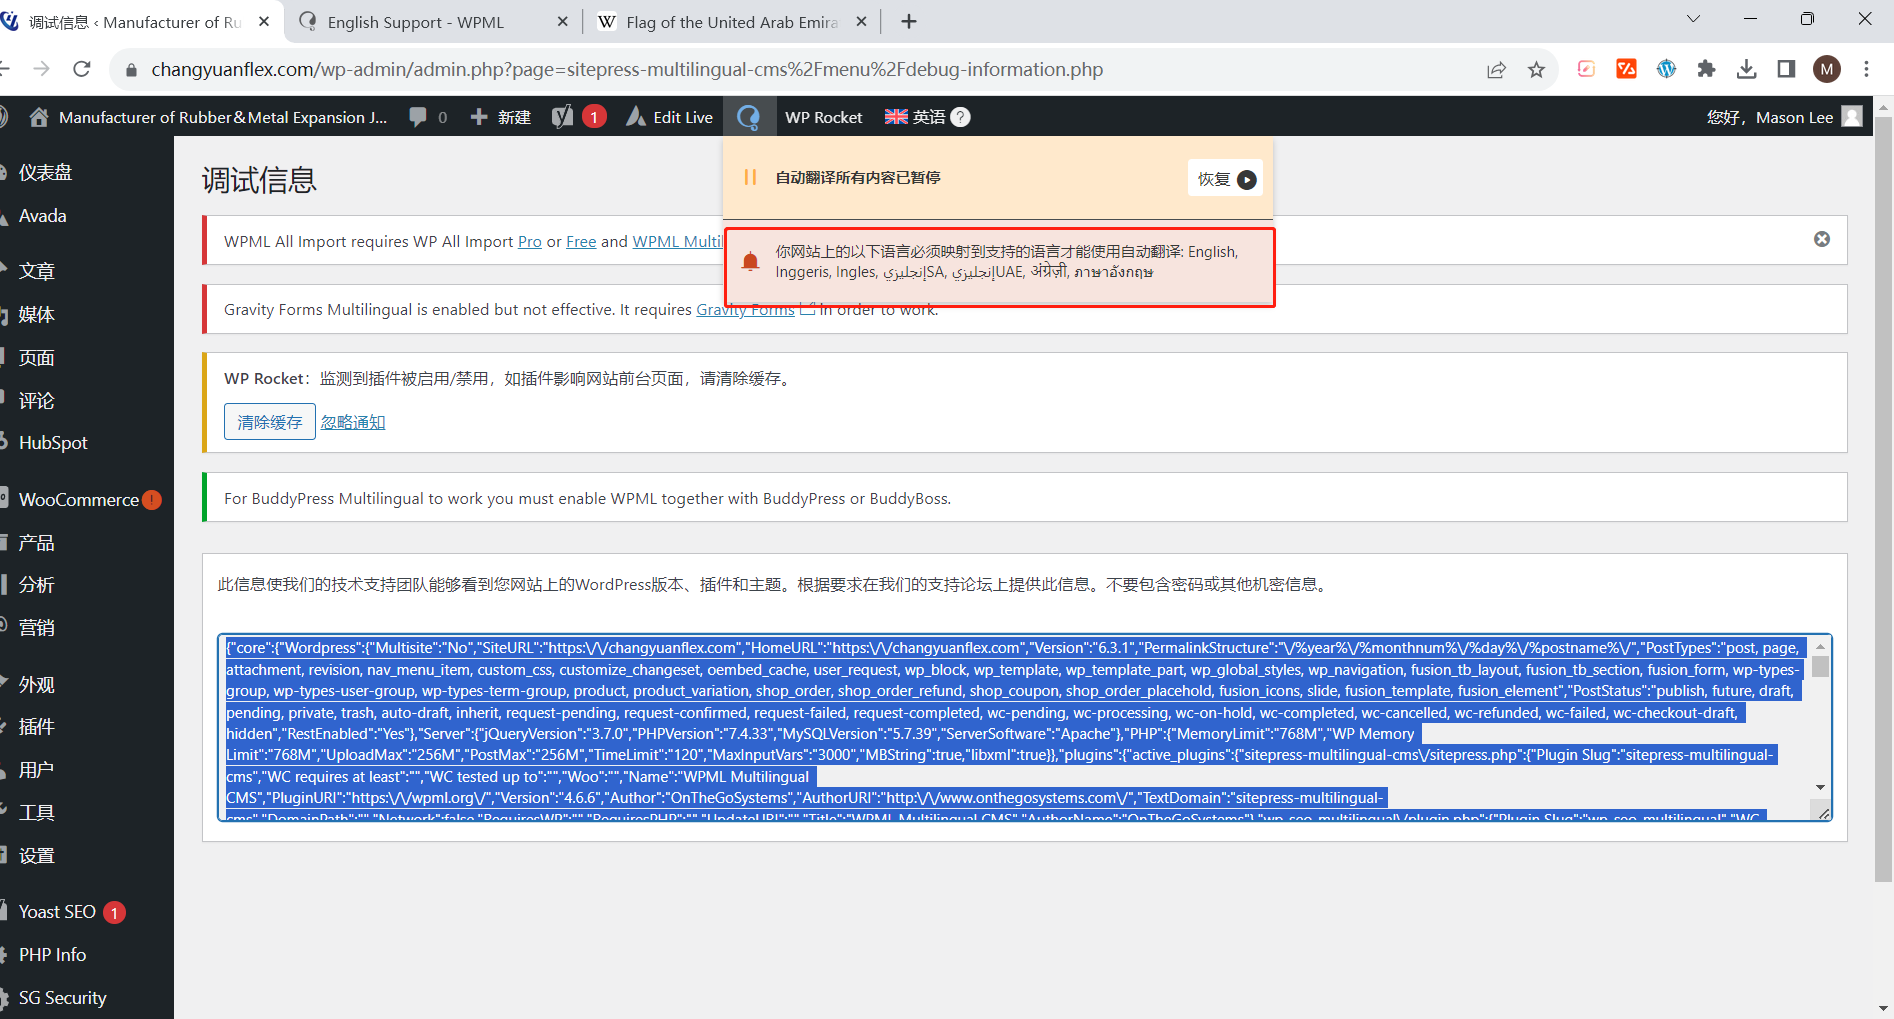Reload the current browser page
The width and height of the screenshot is (1894, 1019).
[82, 69]
